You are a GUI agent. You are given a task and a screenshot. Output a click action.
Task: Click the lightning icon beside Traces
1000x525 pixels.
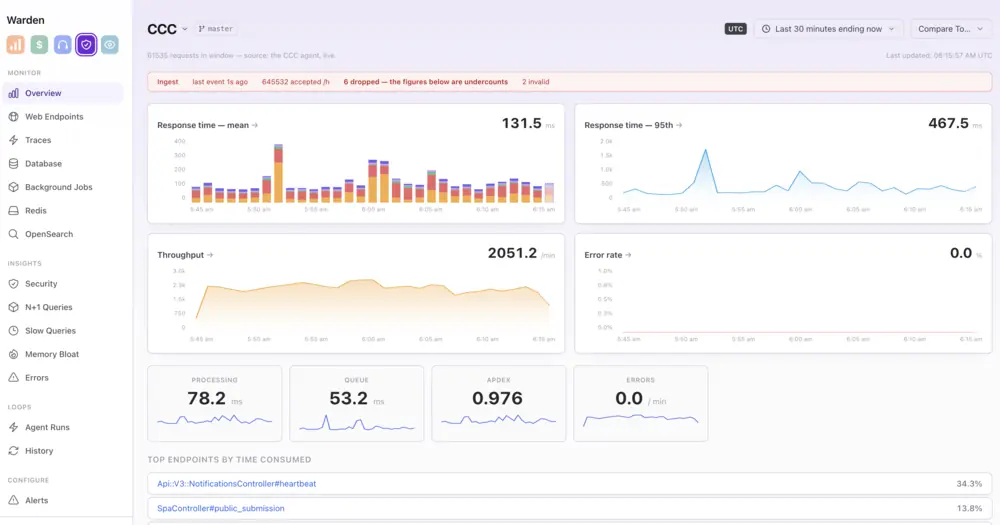click(13, 140)
